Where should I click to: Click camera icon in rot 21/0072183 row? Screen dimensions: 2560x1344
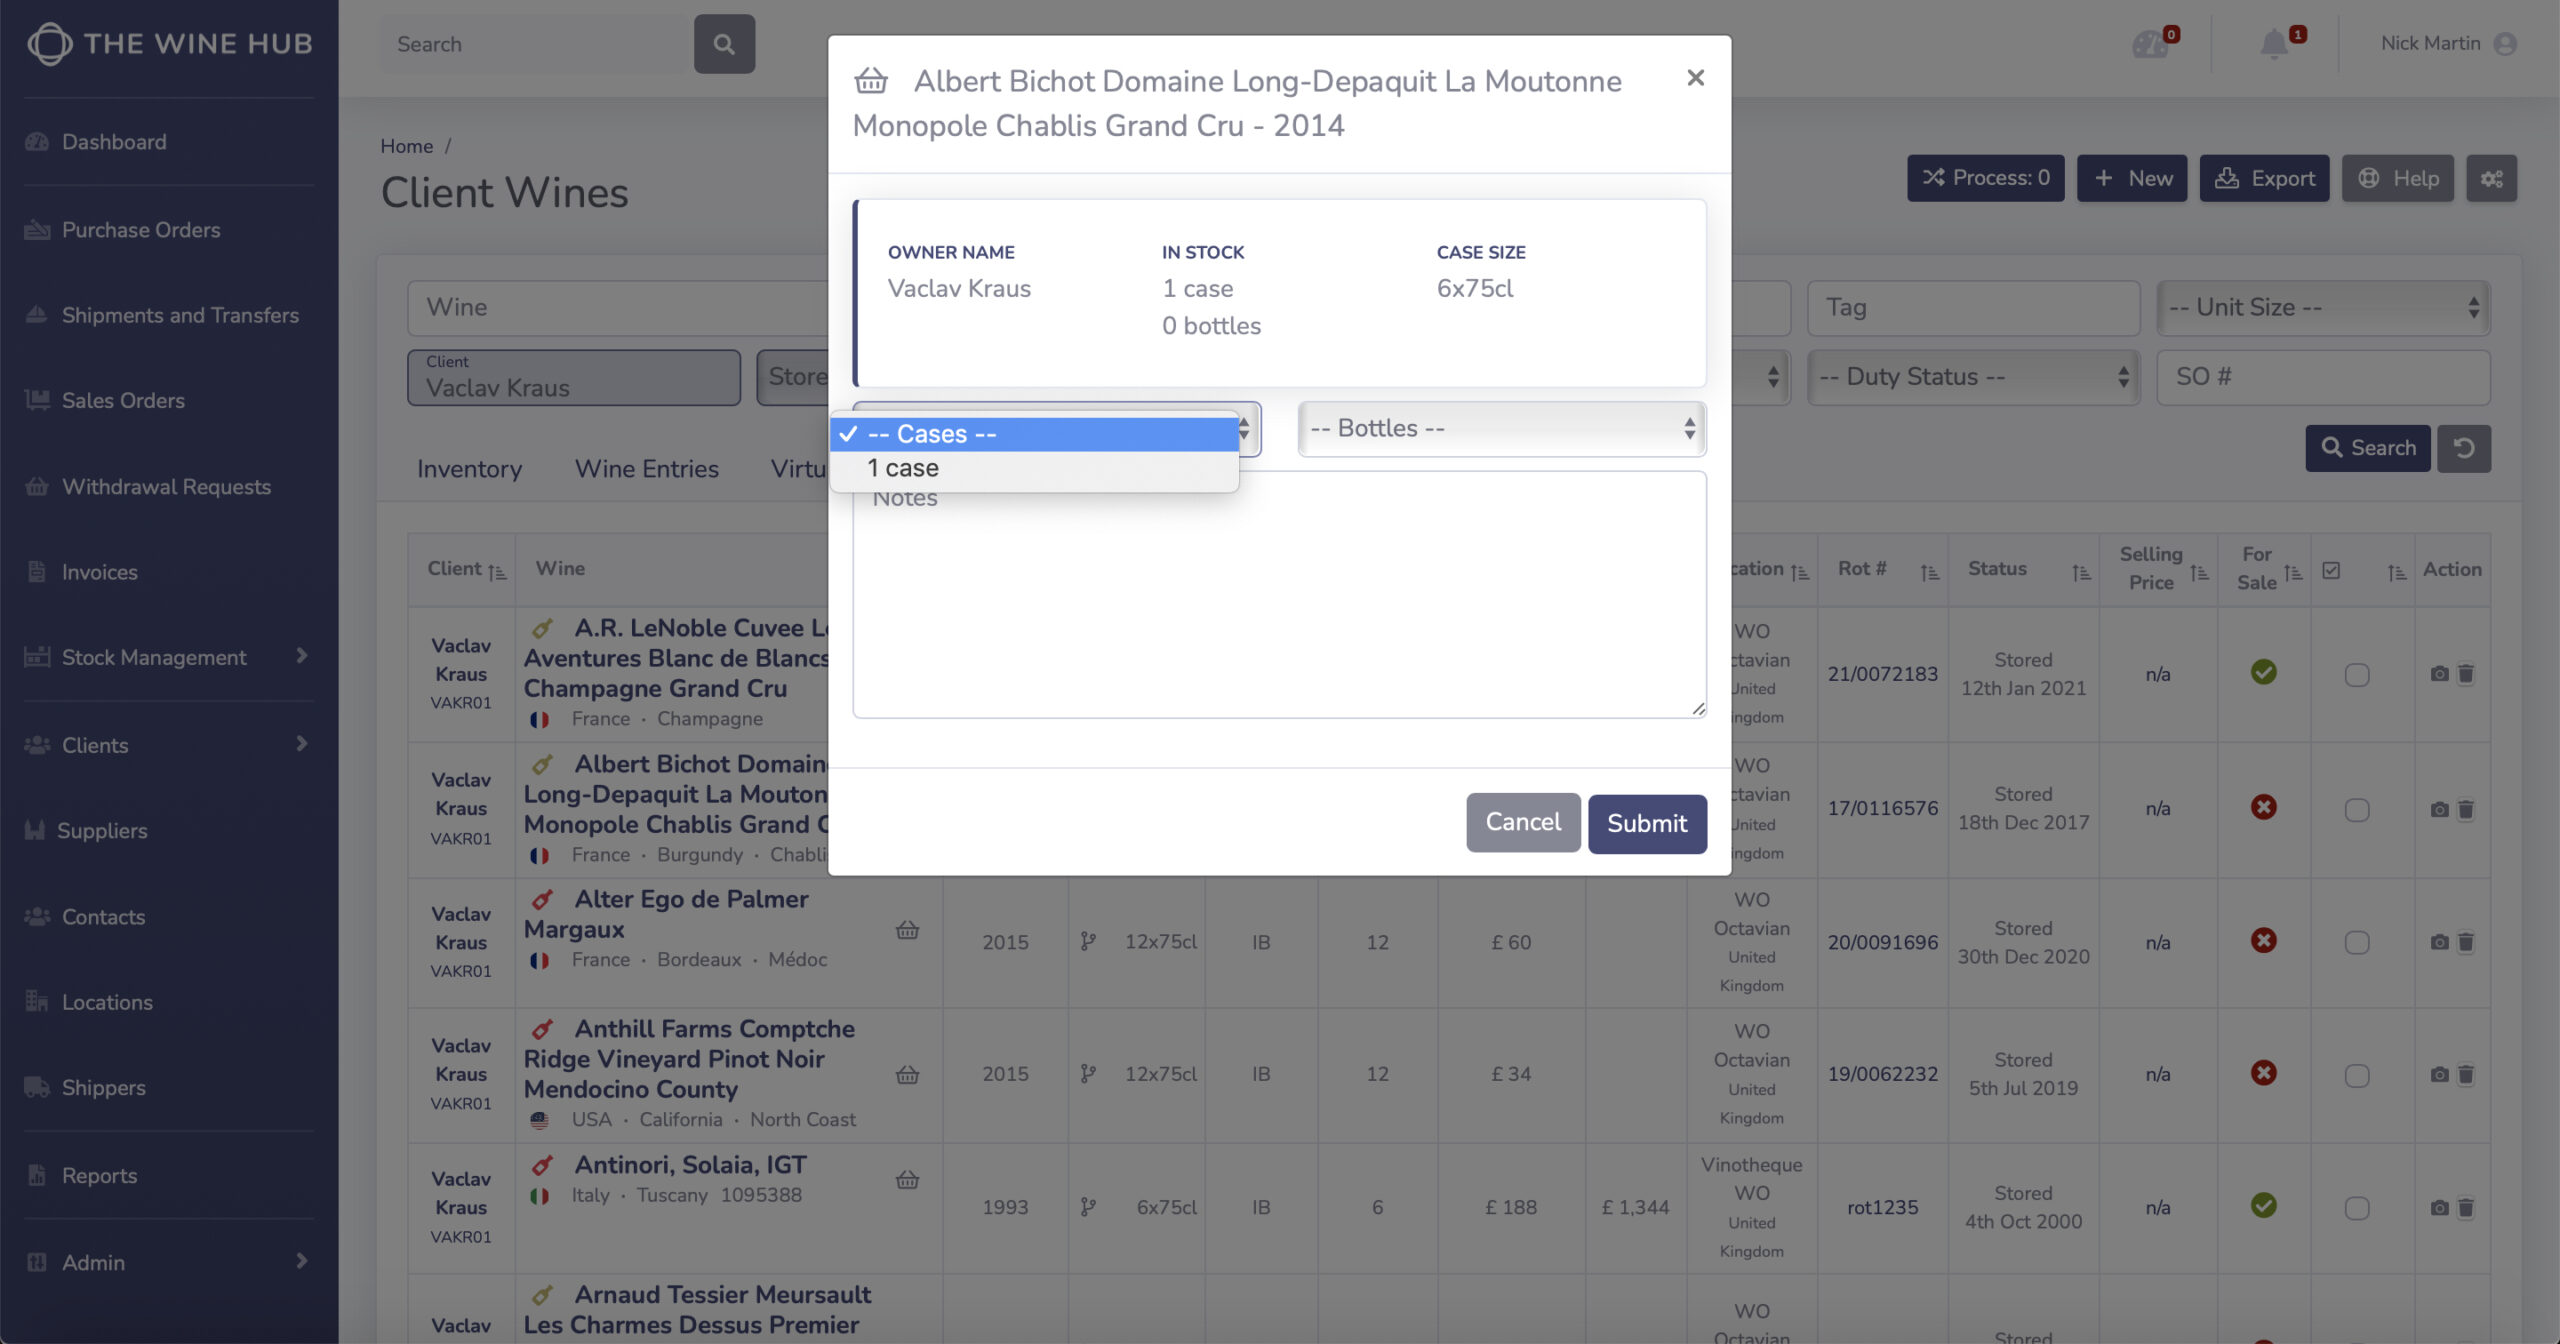pyautogui.click(x=2440, y=674)
